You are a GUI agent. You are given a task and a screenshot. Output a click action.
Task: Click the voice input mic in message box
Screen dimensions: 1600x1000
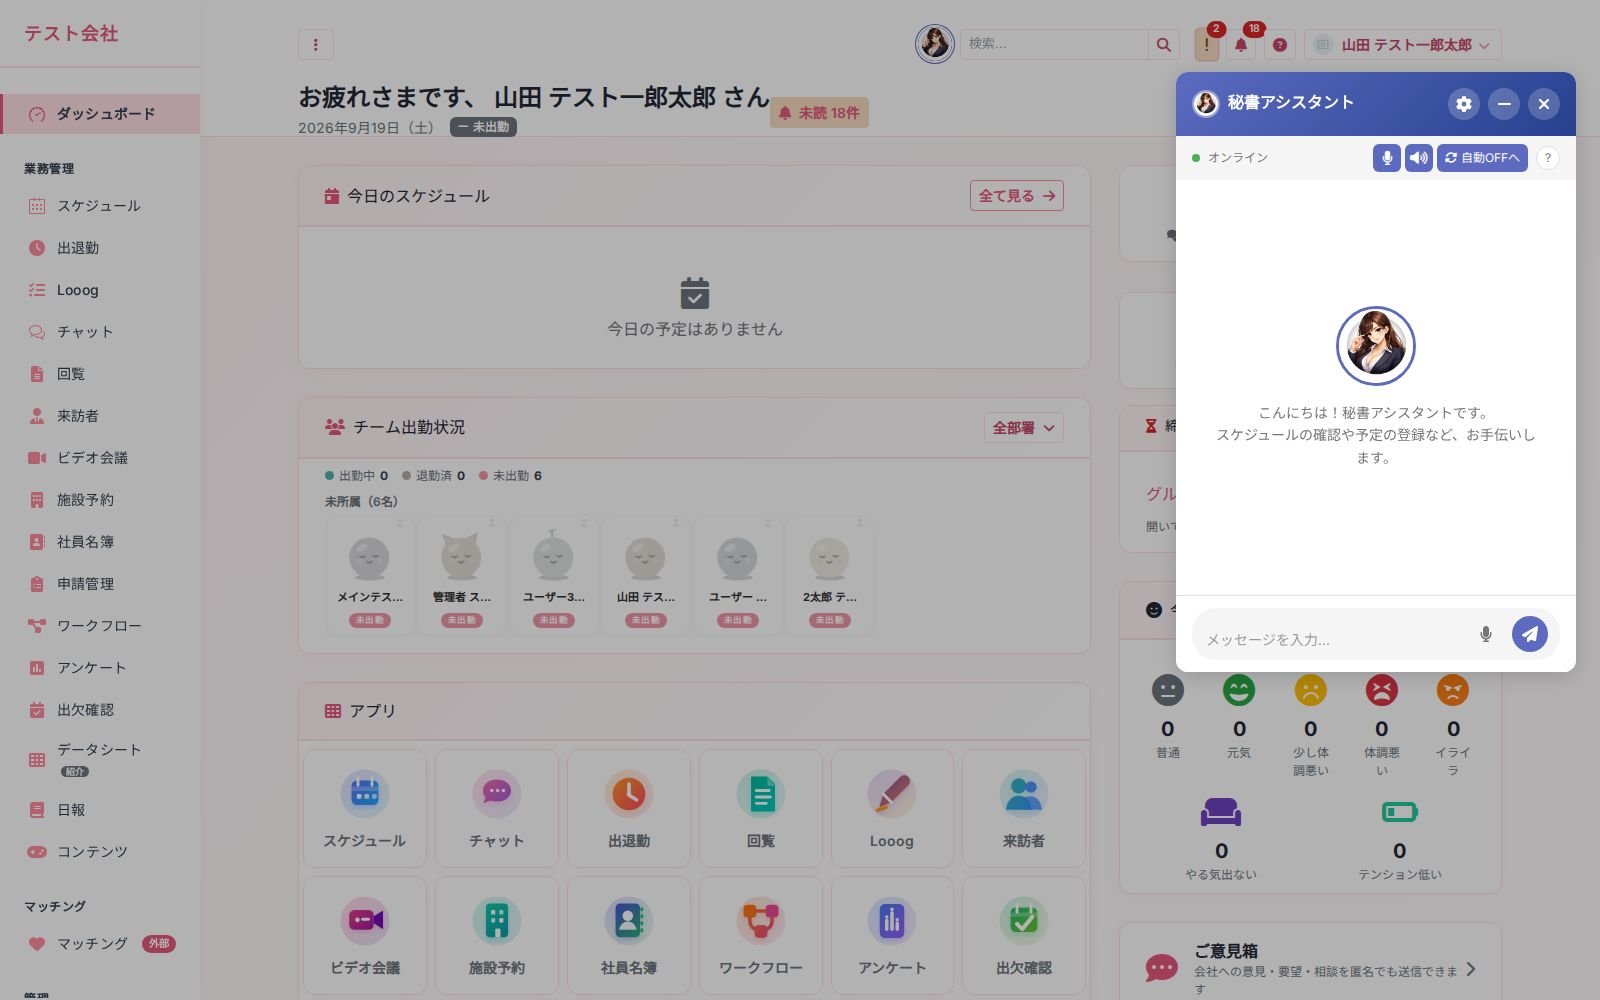pyautogui.click(x=1486, y=634)
